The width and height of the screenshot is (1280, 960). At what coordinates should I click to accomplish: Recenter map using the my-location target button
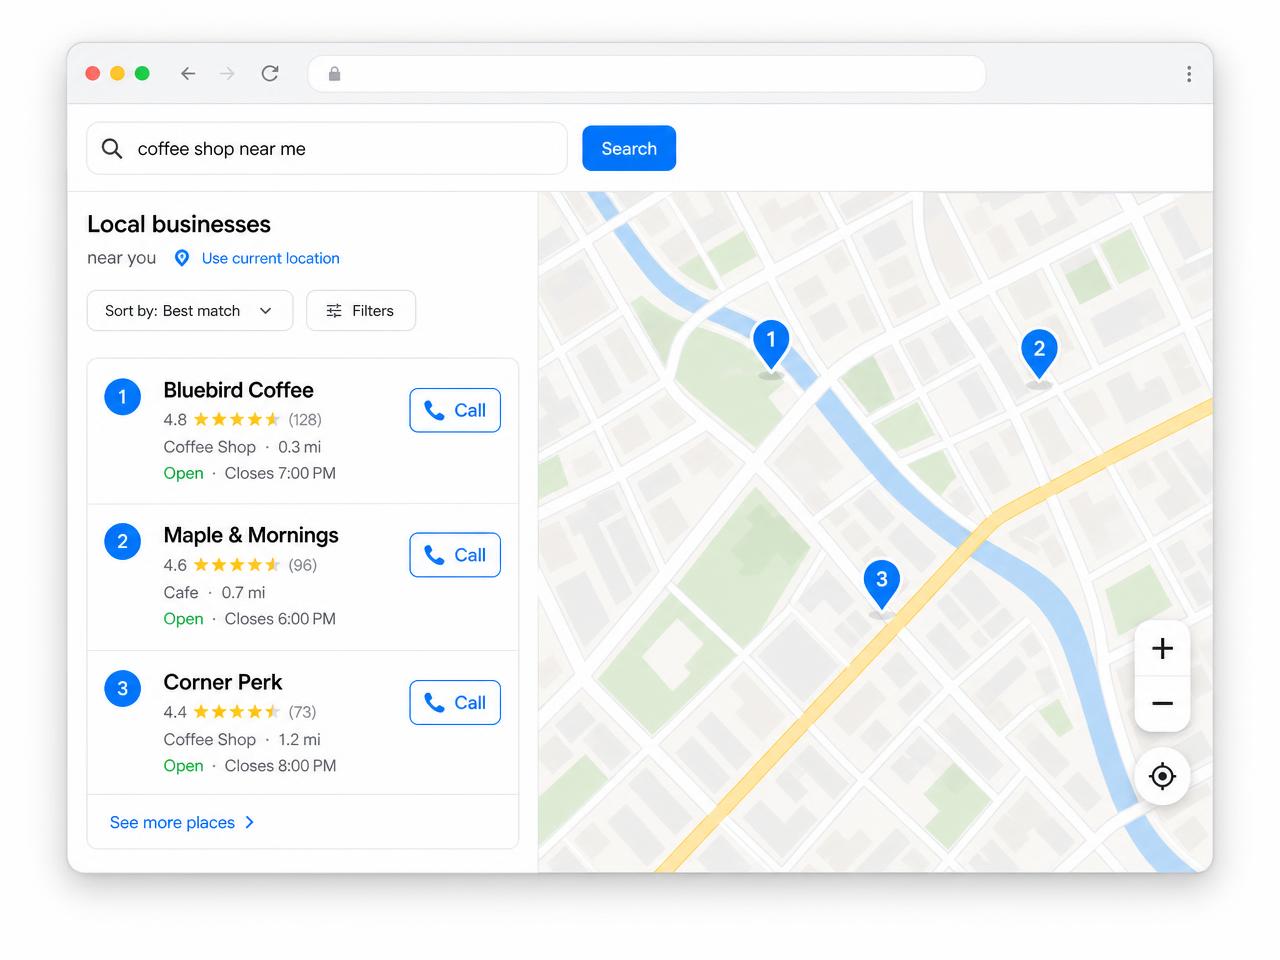tap(1162, 776)
